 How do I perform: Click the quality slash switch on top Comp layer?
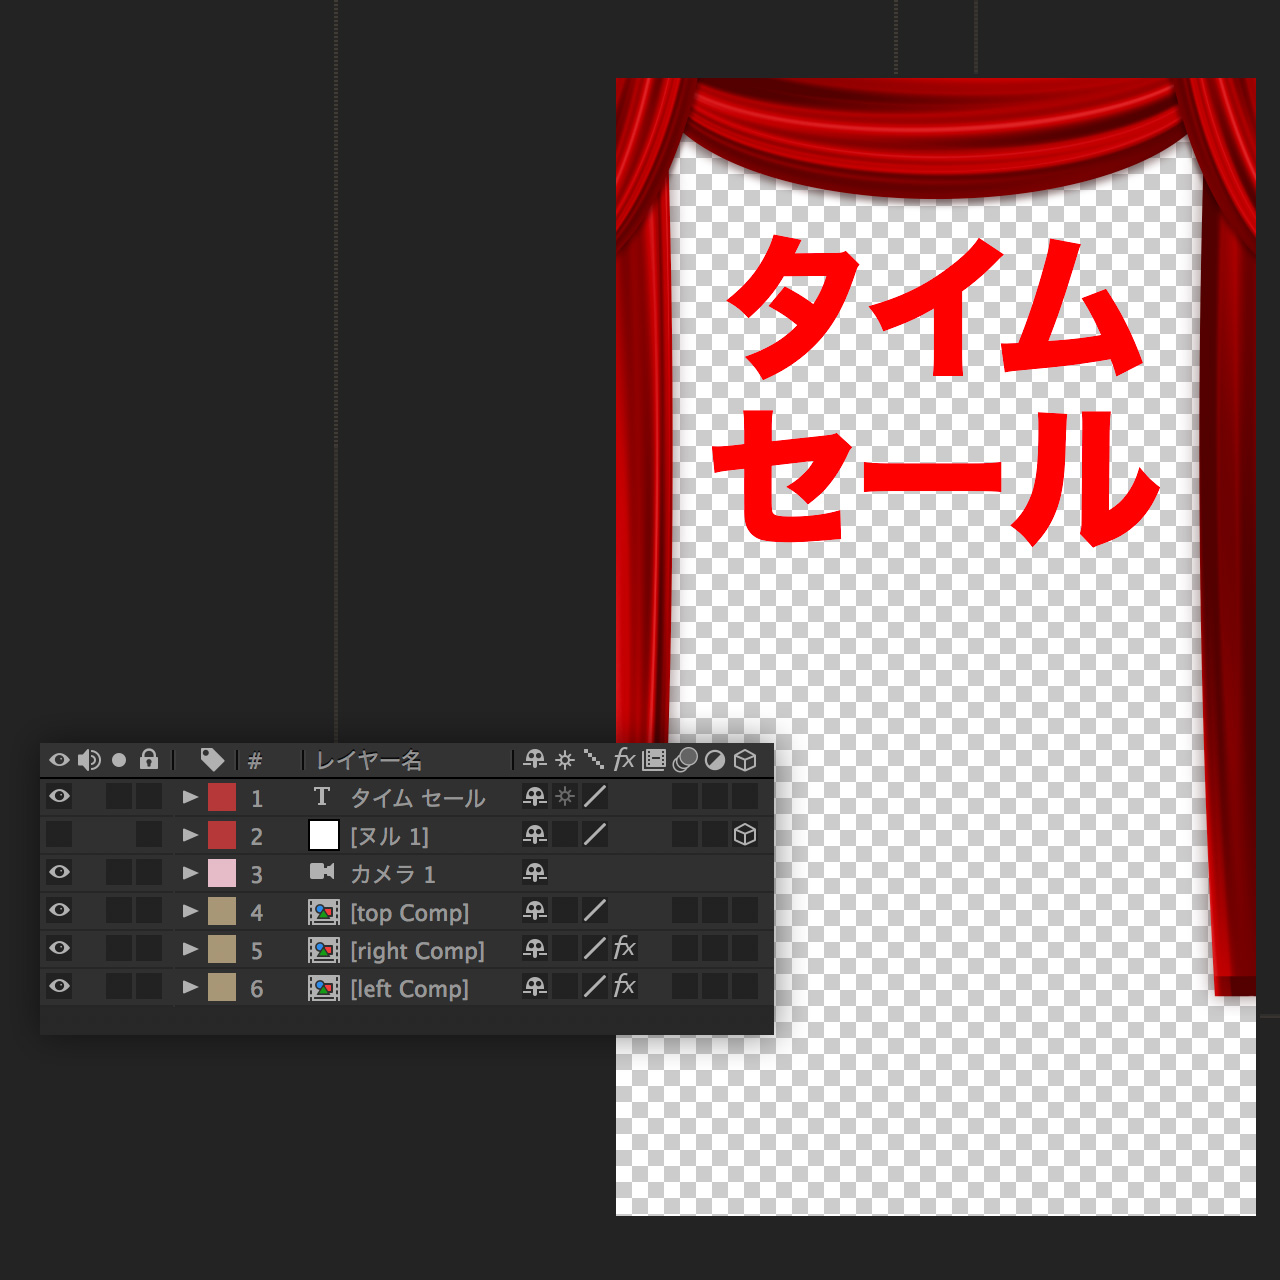595,910
